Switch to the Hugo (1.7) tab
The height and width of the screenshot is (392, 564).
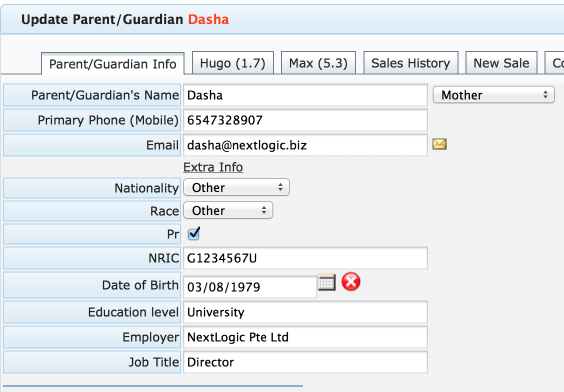tap(233, 63)
